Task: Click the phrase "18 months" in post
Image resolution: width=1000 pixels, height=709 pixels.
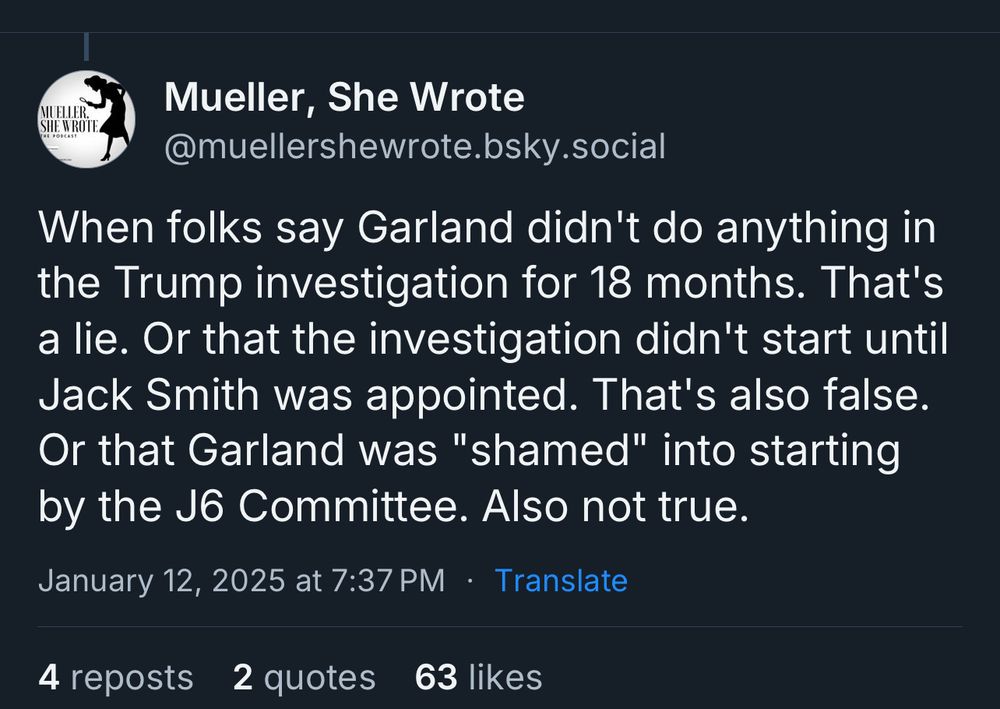Action: (693, 283)
